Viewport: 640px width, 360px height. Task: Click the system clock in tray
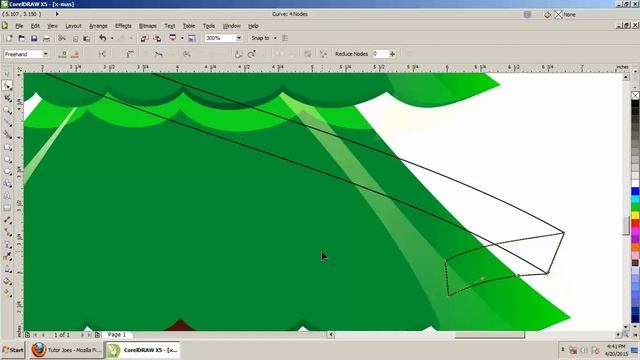(616, 350)
